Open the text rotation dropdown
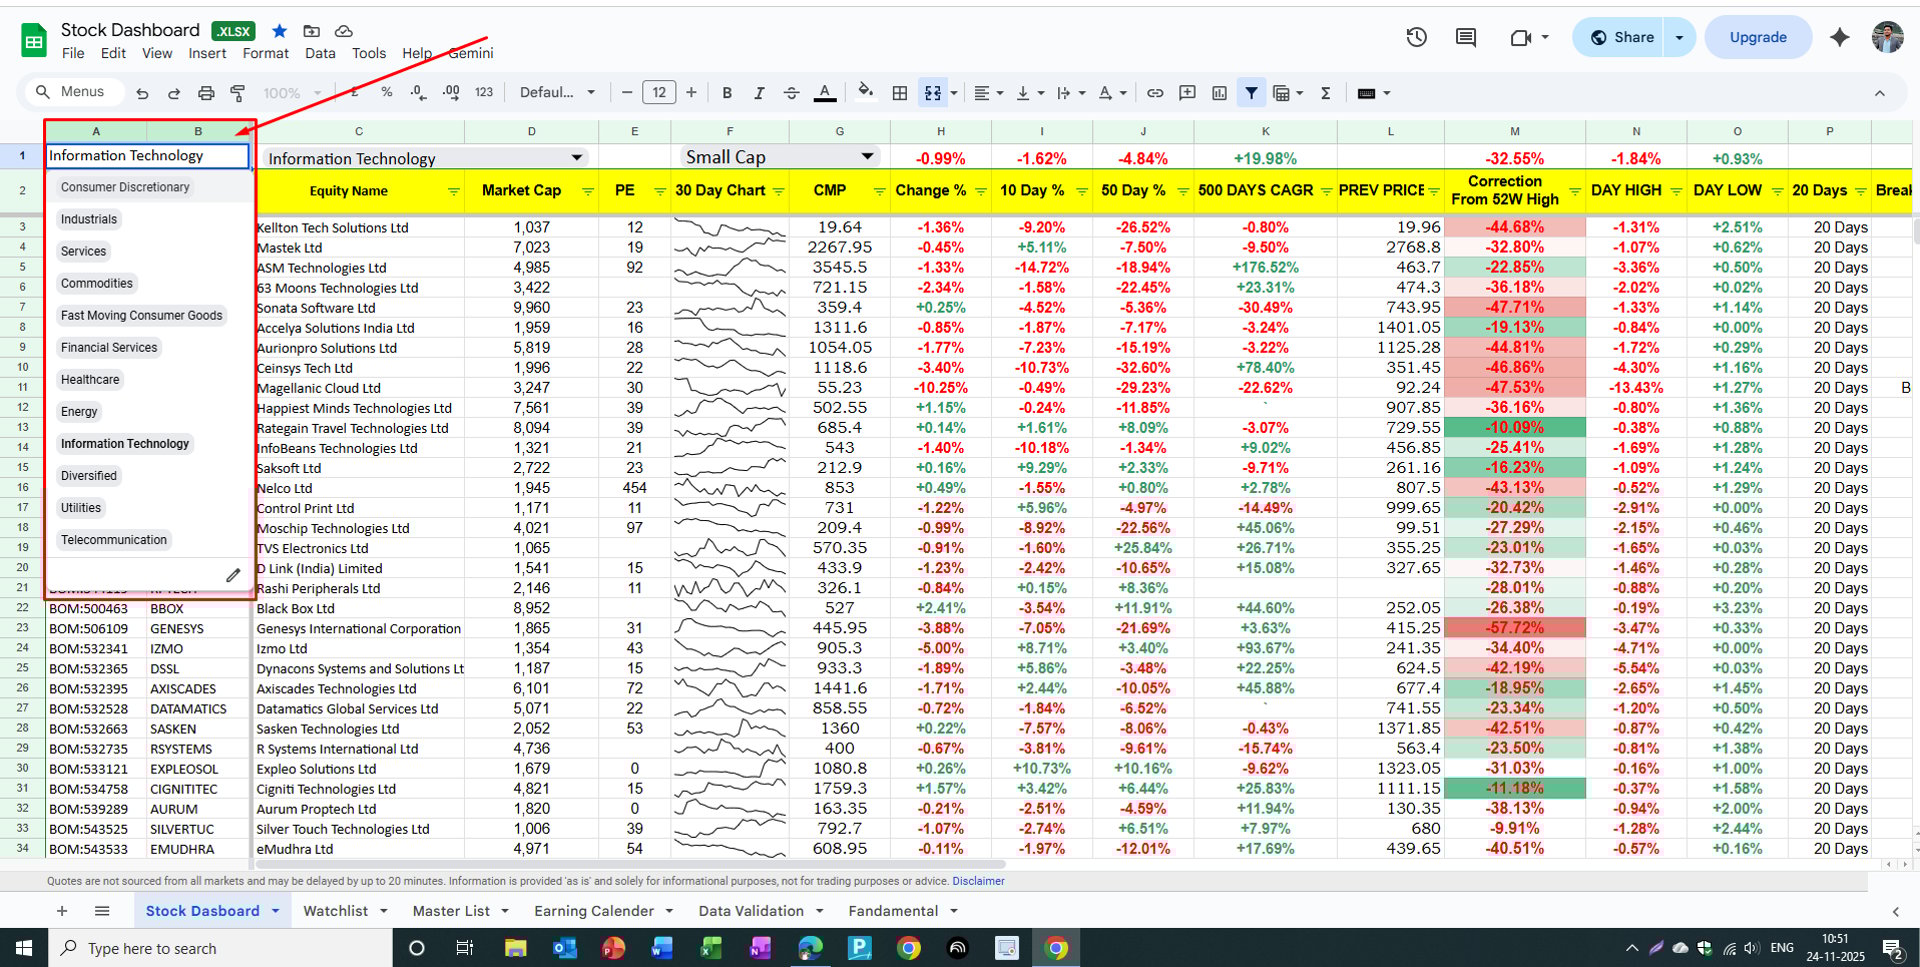This screenshot has width=1920, height=967. 1112,93
